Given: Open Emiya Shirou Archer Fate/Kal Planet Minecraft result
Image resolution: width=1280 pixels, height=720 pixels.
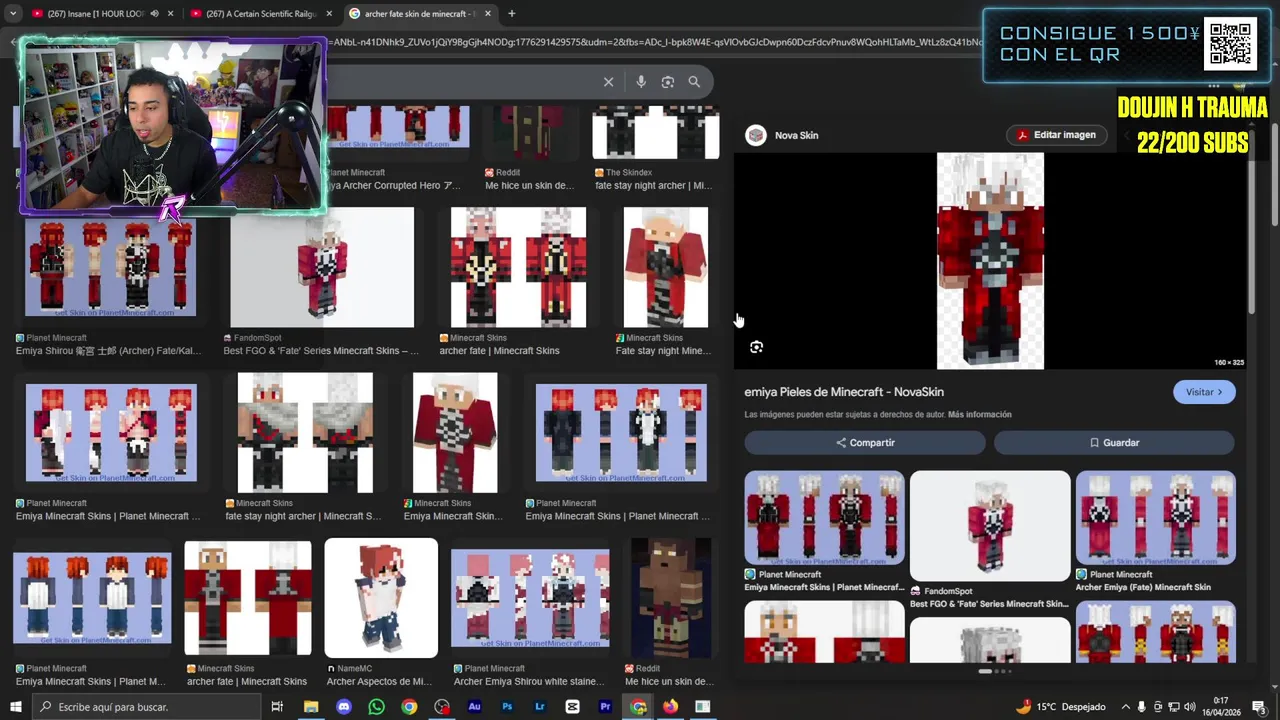Looking at the screenshot, I should (110, 268).
